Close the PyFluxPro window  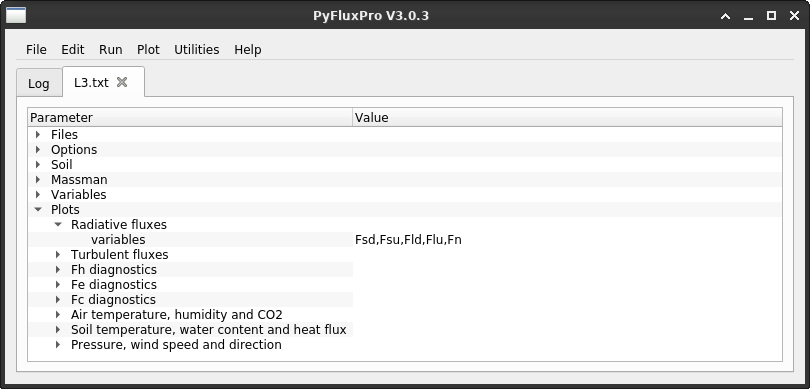click(795, 16)
